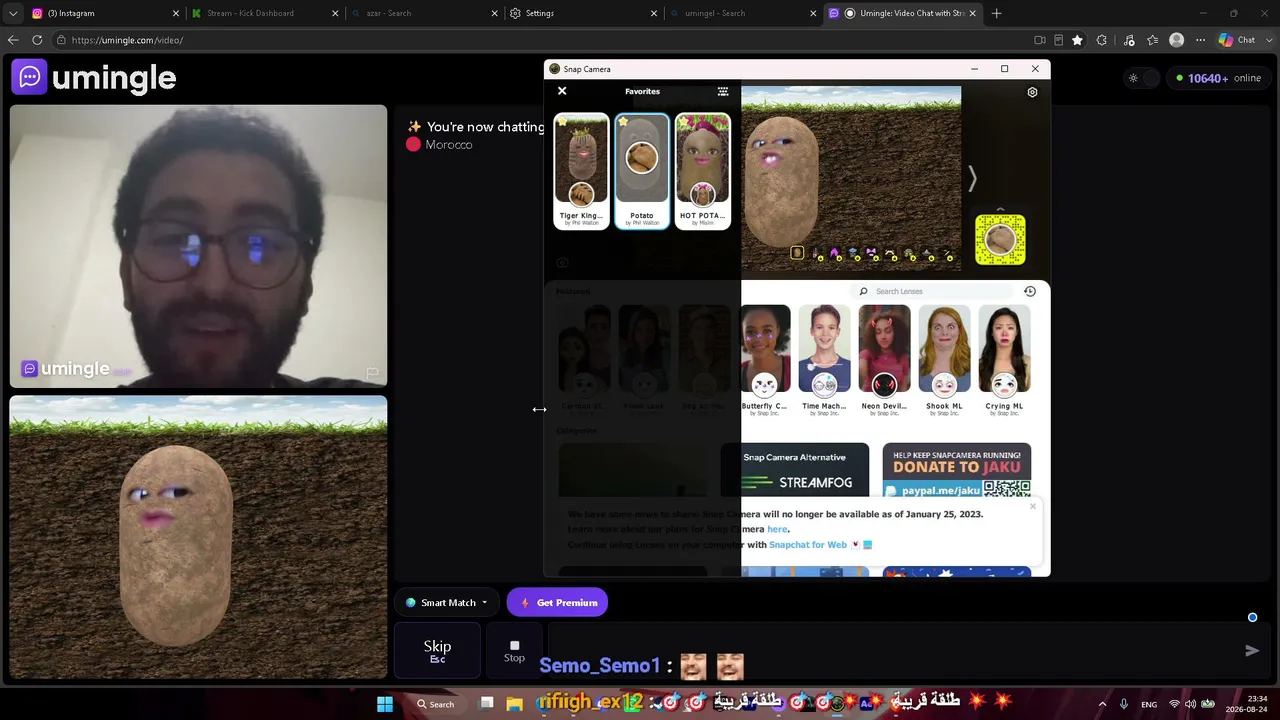Click the Get Premium button
This screenshot has width=1280, height=720.
coord(557,603)
